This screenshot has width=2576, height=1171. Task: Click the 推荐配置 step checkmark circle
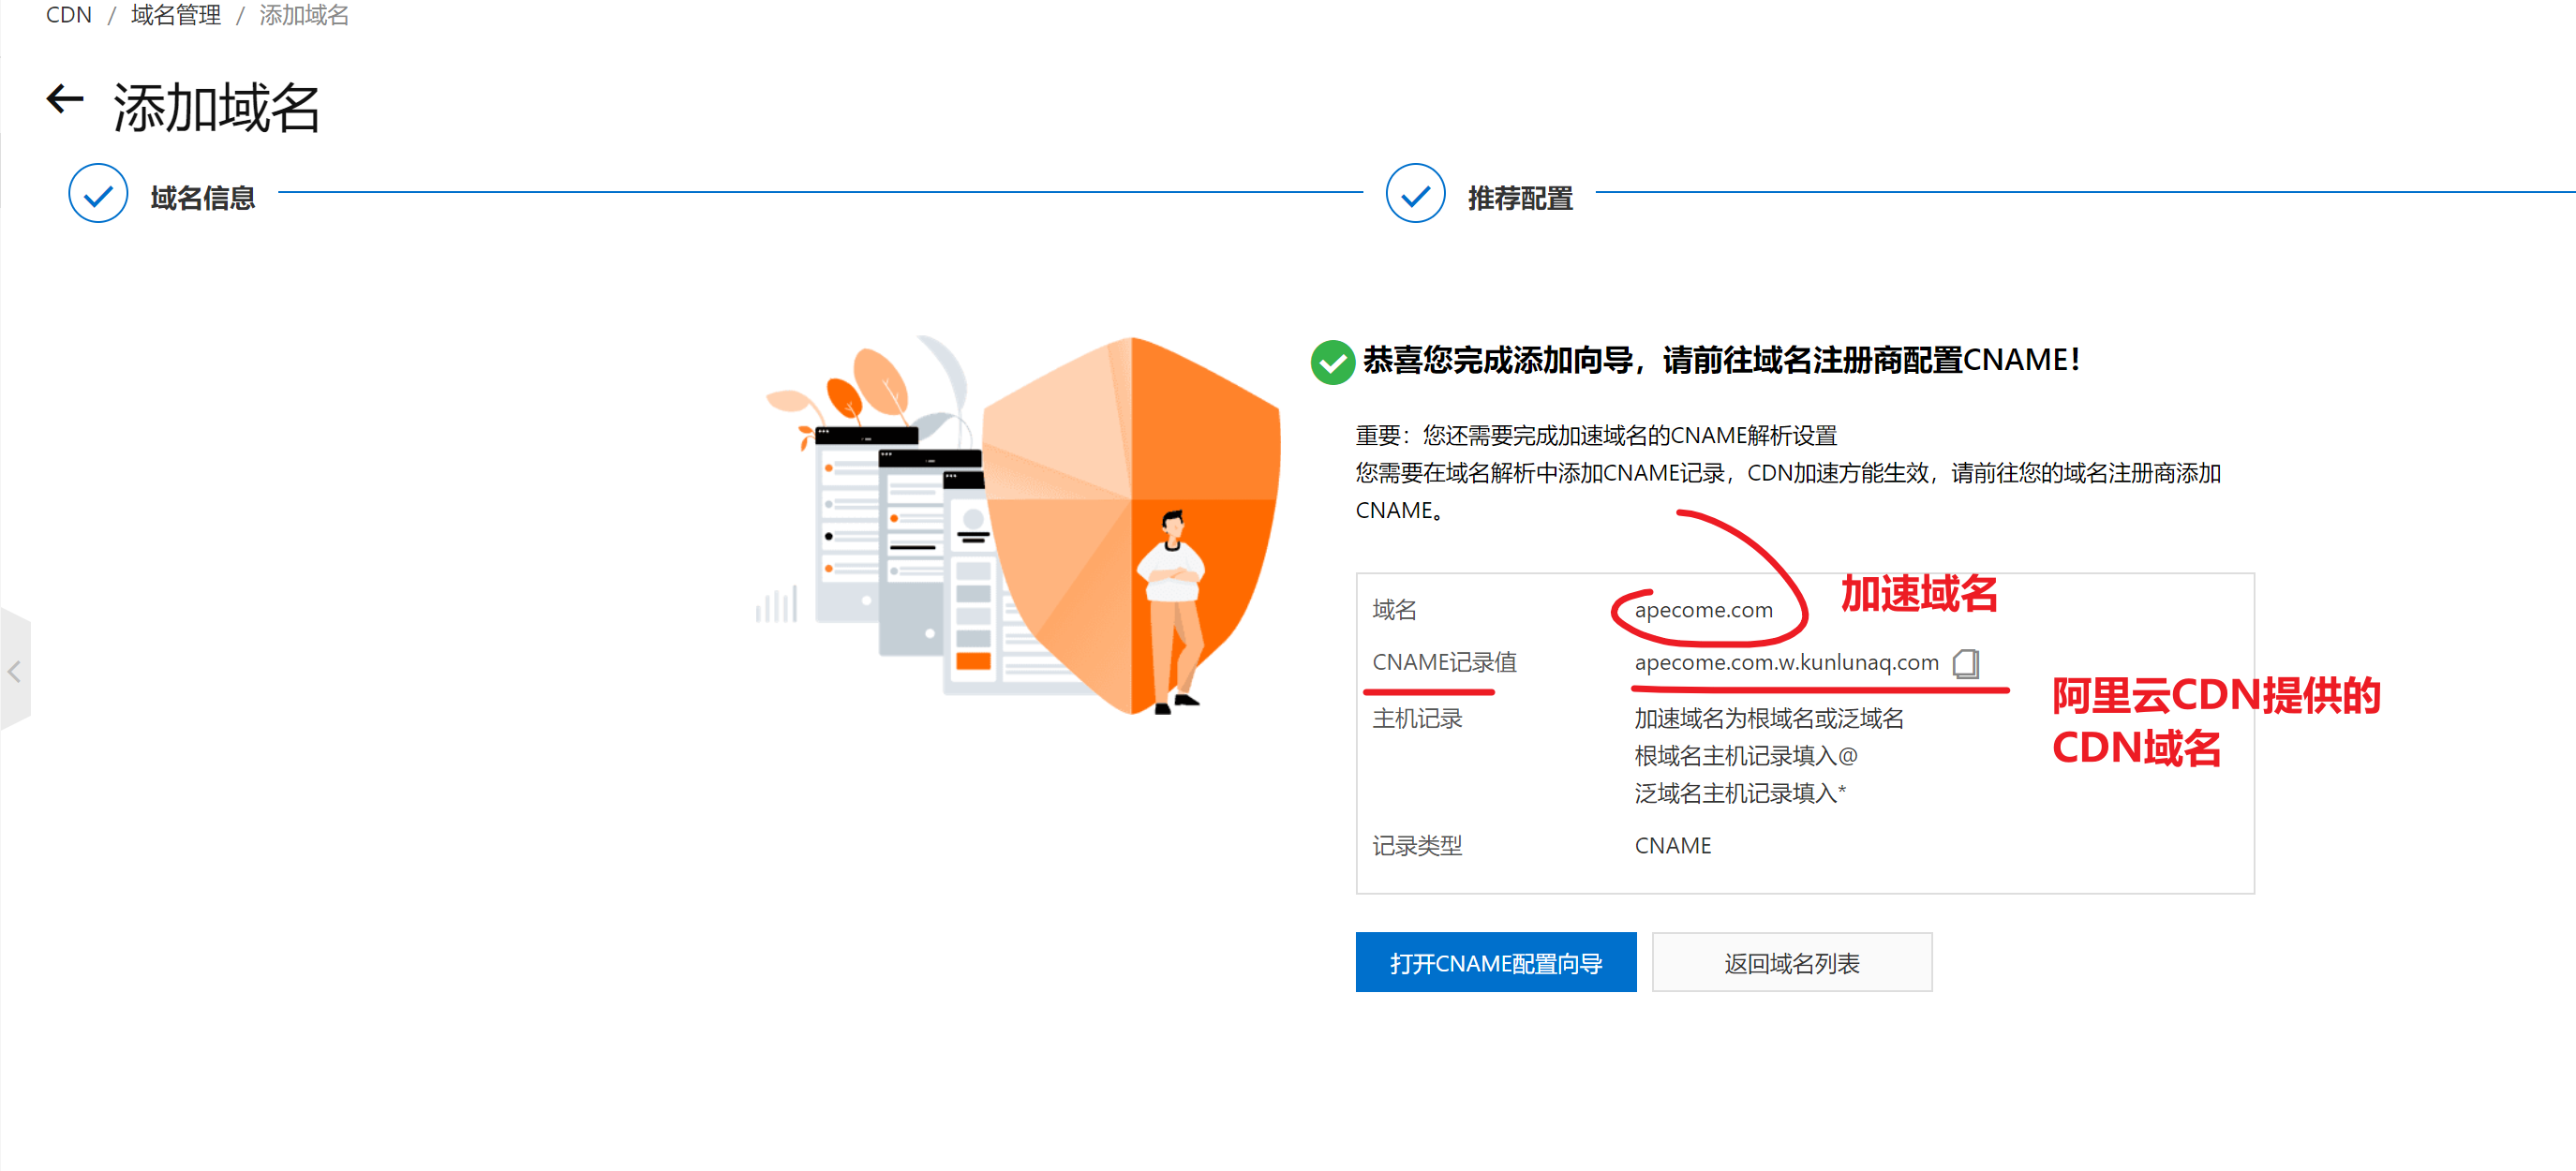1415,194
